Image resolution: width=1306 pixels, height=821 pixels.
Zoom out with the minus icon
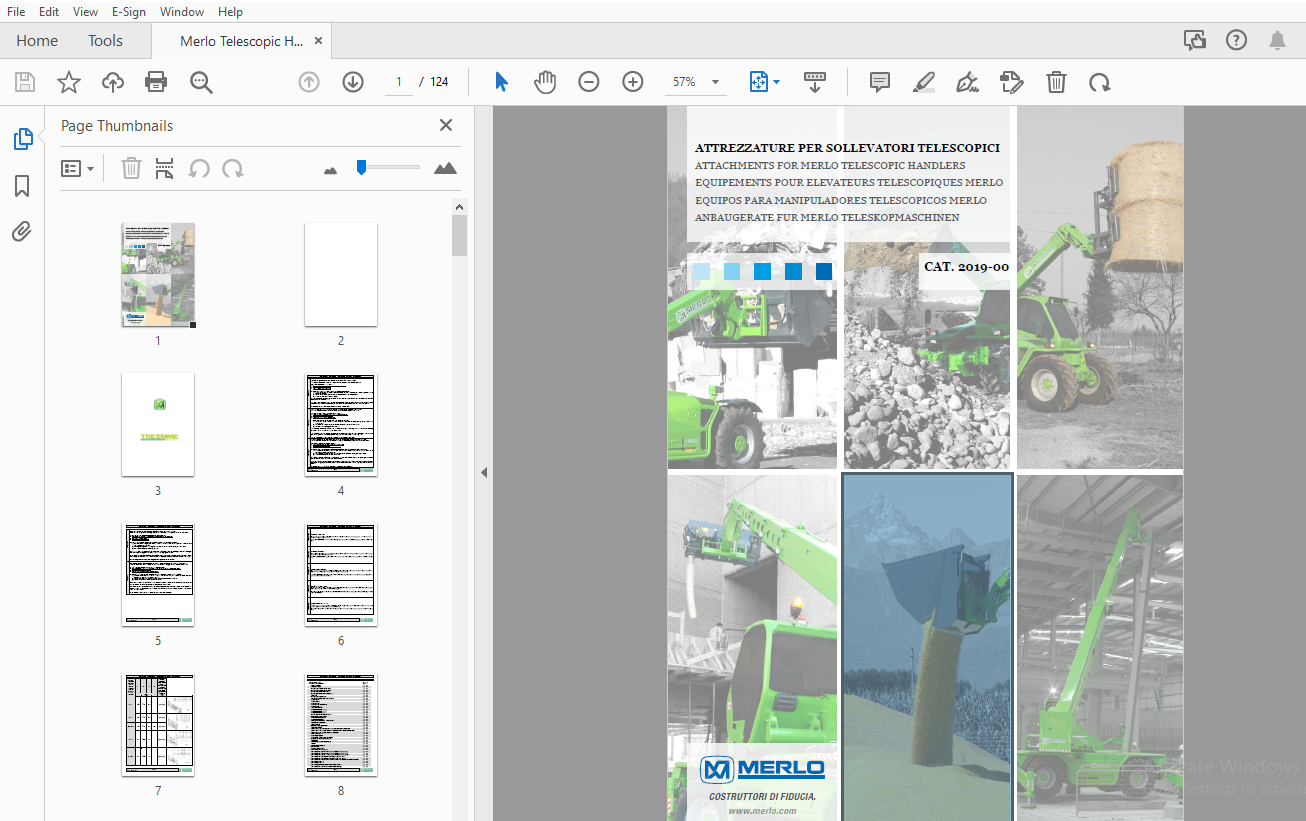[589, 82]
